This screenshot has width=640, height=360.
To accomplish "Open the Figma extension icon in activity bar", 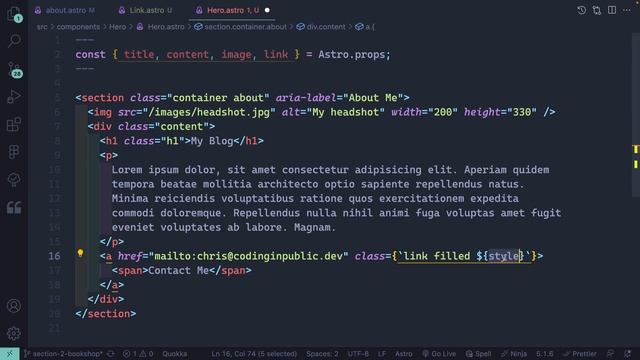I will tap(14, 152).
